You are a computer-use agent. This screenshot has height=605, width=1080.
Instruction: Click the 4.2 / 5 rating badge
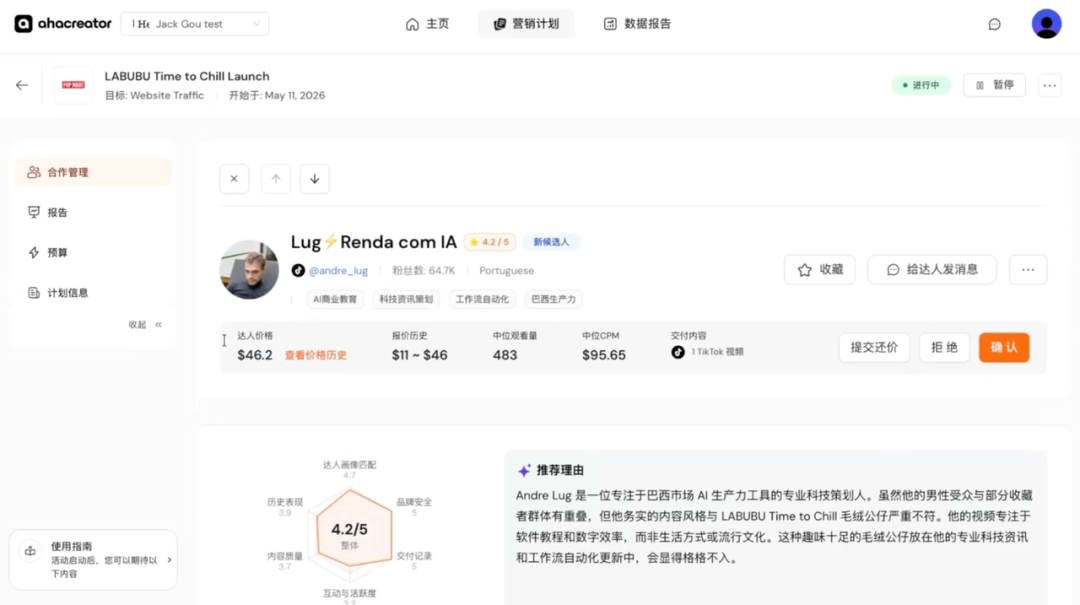tap(490, 242)
